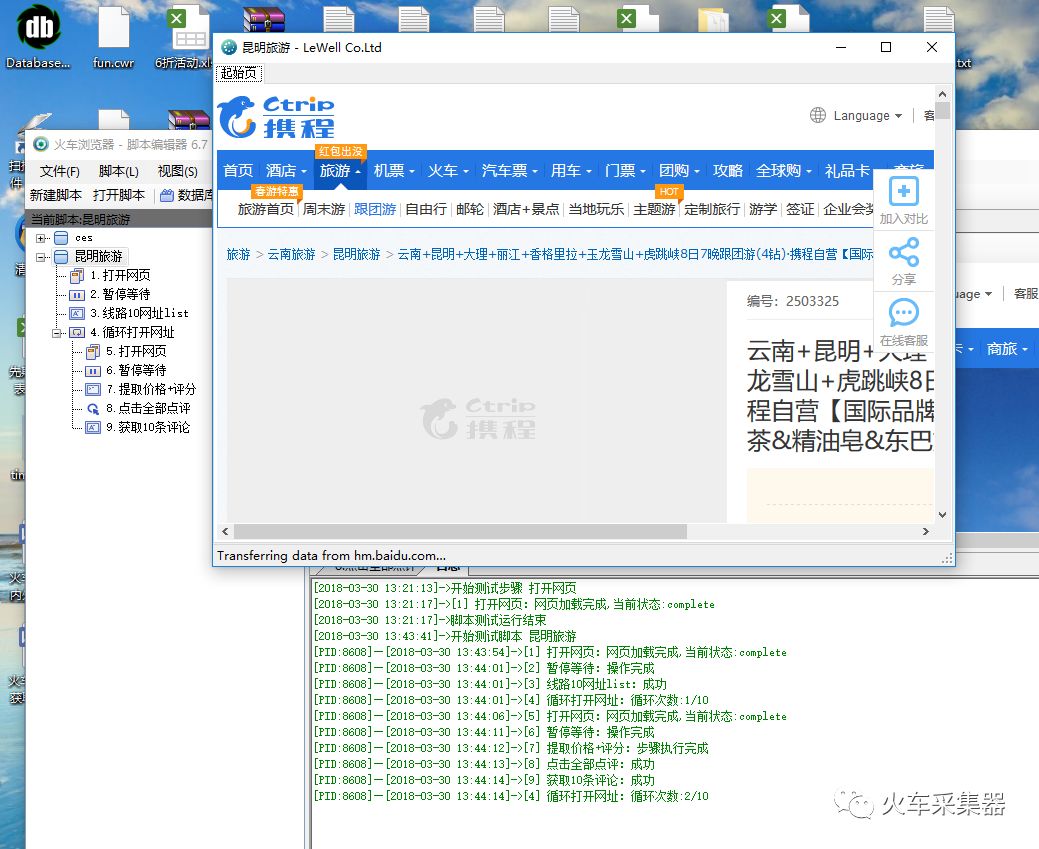
Task: Click the horizontal scrollbar right arrow
Action: (x=926, y=532)
